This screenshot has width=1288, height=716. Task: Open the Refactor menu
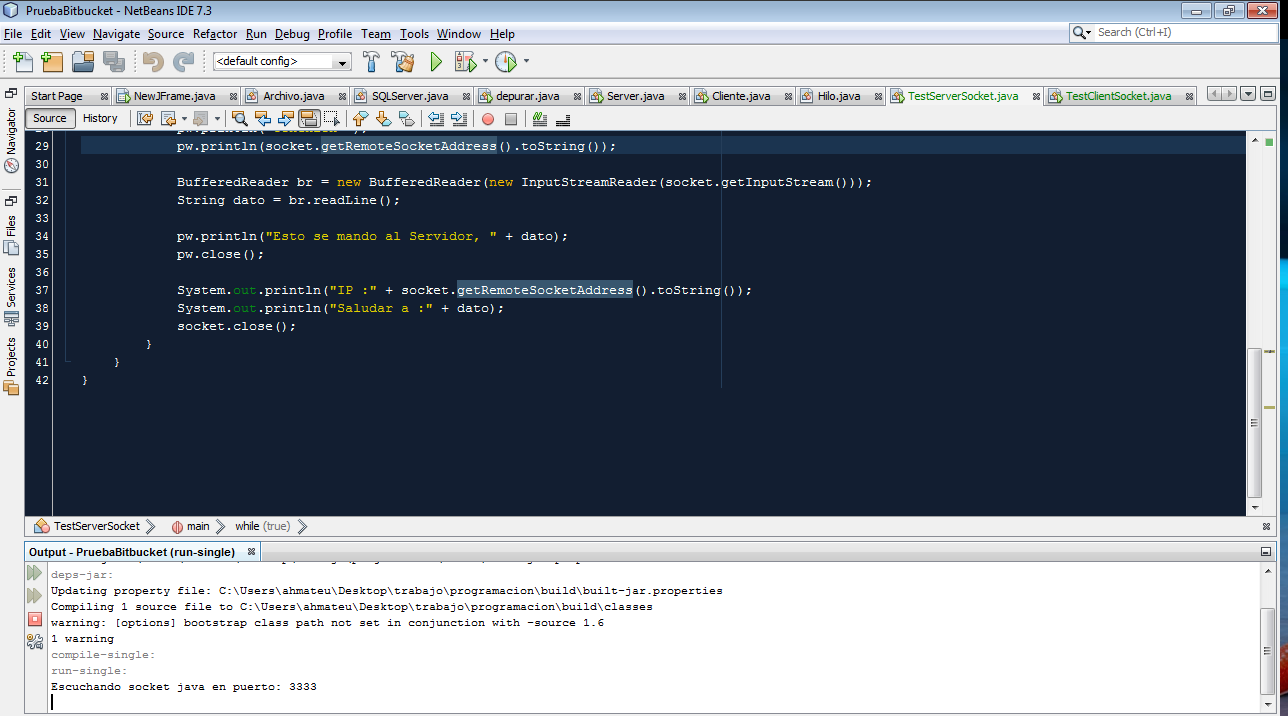(214, 33)
